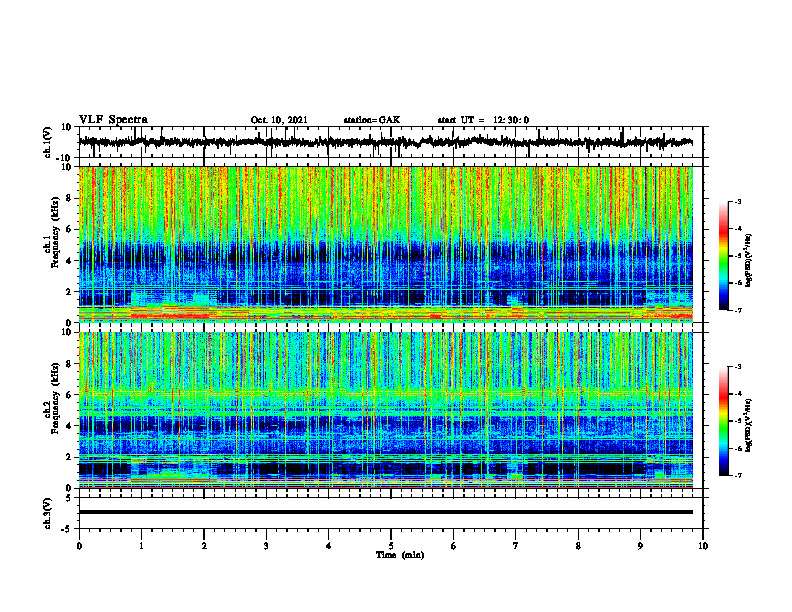Click the "2" kHz tick of ch.2 spectrogram
Screen dimensions: 792x612
click(70, 457)
